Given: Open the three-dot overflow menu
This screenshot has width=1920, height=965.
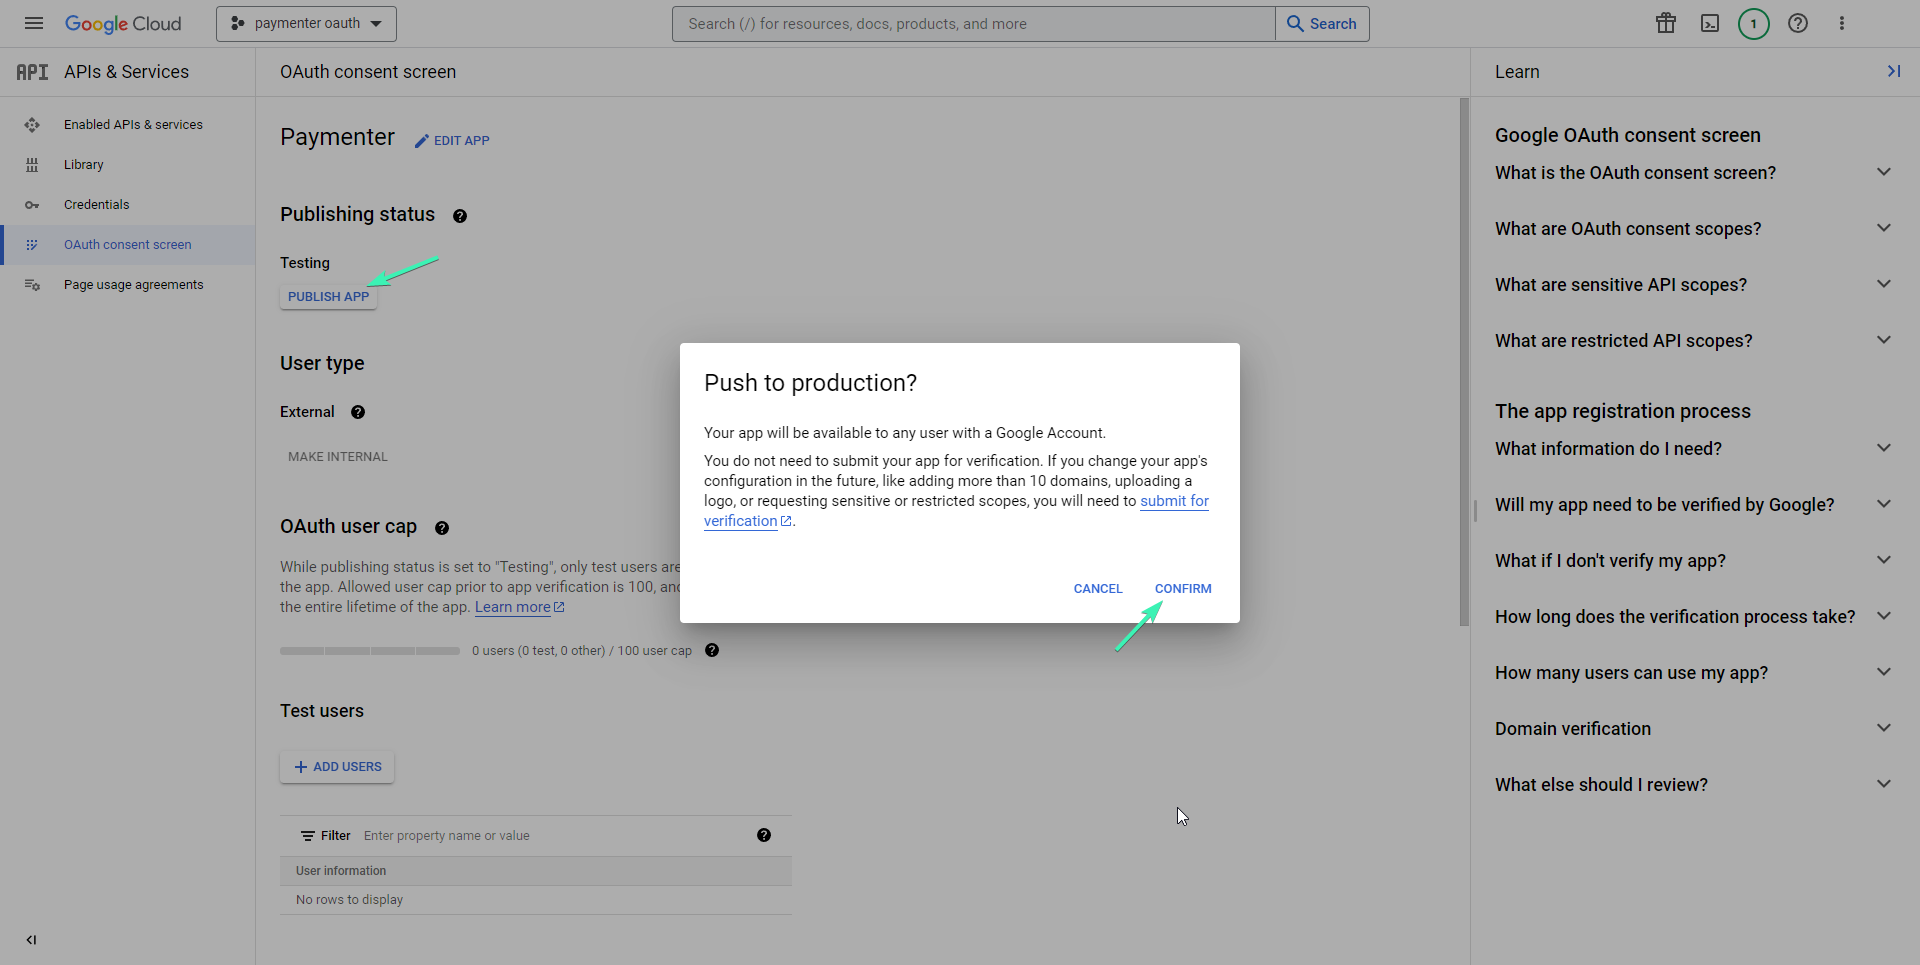Looking at the screenshot, I should click(x=1842, y=23).
